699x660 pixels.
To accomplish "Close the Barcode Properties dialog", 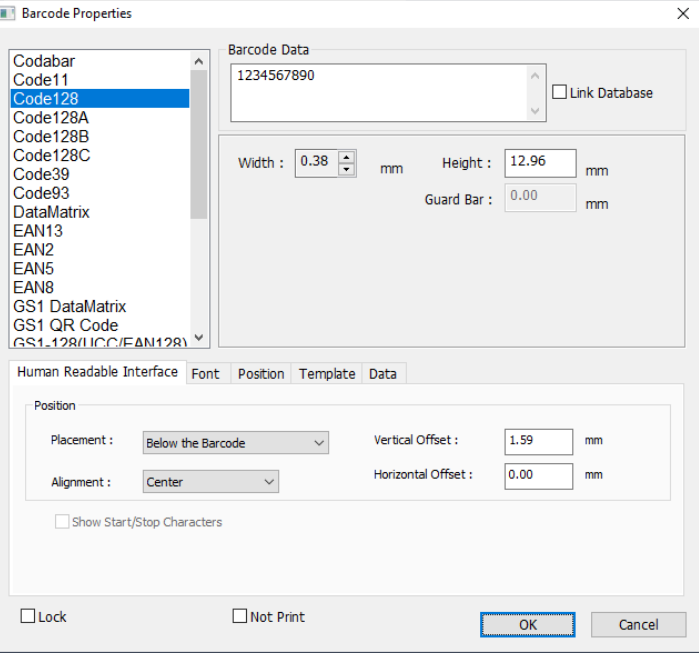I will (682, 13).
